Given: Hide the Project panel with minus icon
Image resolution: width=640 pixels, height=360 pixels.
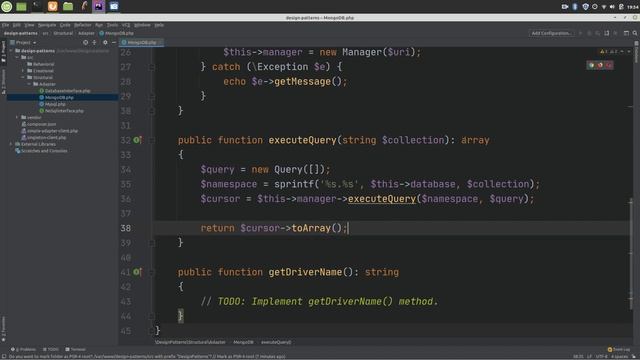Looking at the screenshot, I should pos(113,42).
